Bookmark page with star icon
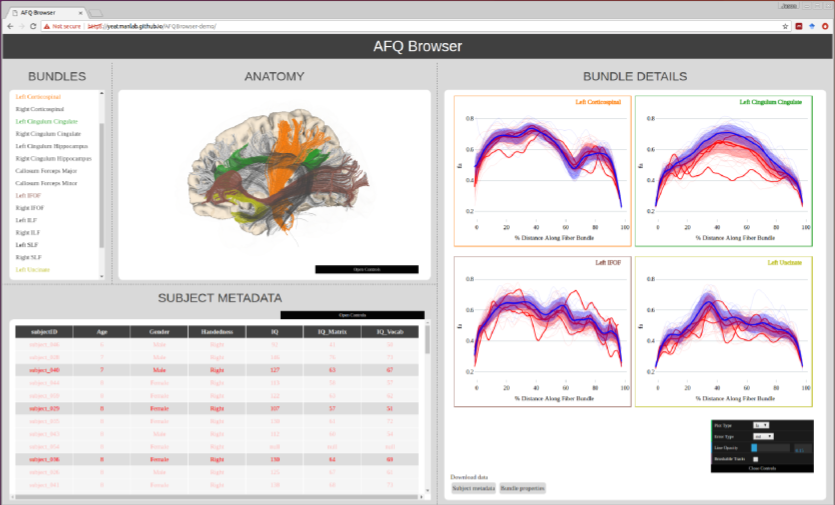The image size is (835, 505). pos(785,25)
